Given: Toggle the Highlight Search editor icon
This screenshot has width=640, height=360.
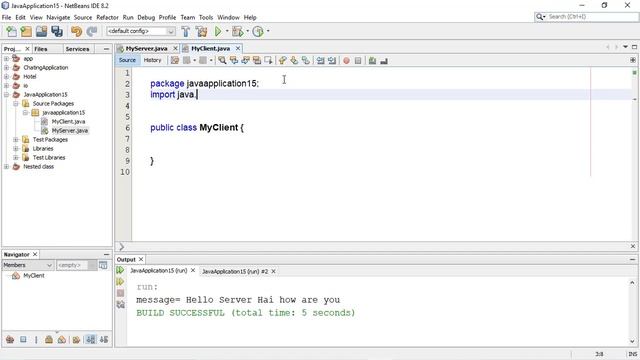Looking at the screenshot, I should click(257, 60).
